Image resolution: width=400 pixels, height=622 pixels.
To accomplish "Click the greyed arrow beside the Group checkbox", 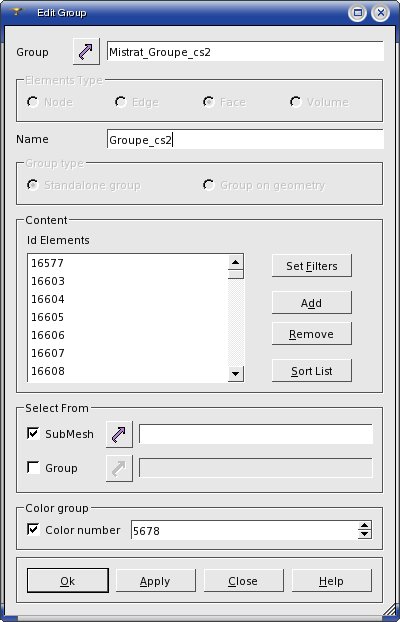I will (119, 468).
